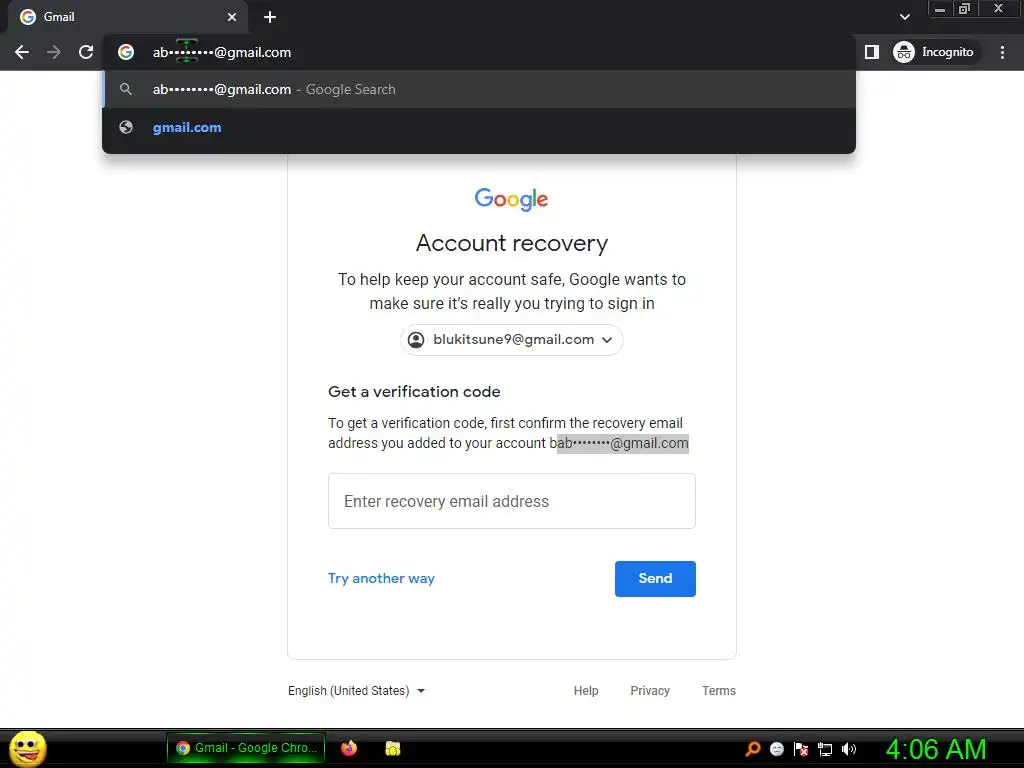Screen dimensions: 1024x768
Task: Click the Google favicon in the address bar
Action: tap(126, 52)
